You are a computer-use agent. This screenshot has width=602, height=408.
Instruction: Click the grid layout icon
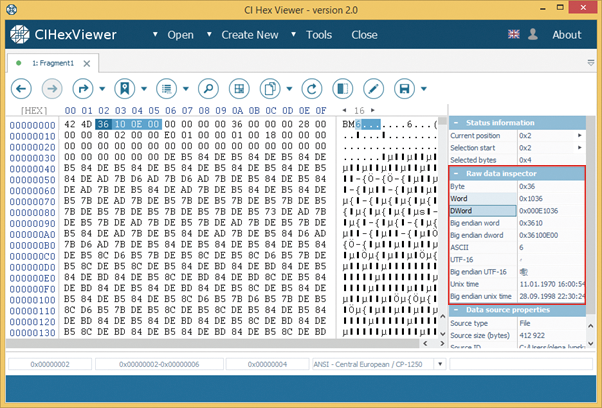[239, 89]
